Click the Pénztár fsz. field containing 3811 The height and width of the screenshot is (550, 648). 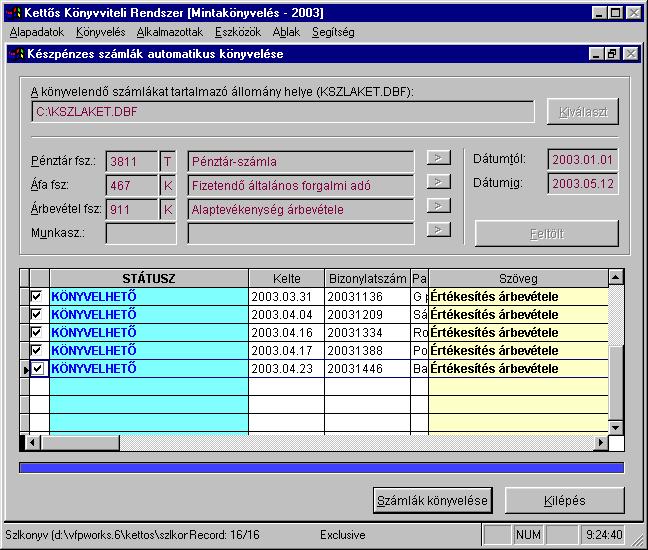pos(132,161)
